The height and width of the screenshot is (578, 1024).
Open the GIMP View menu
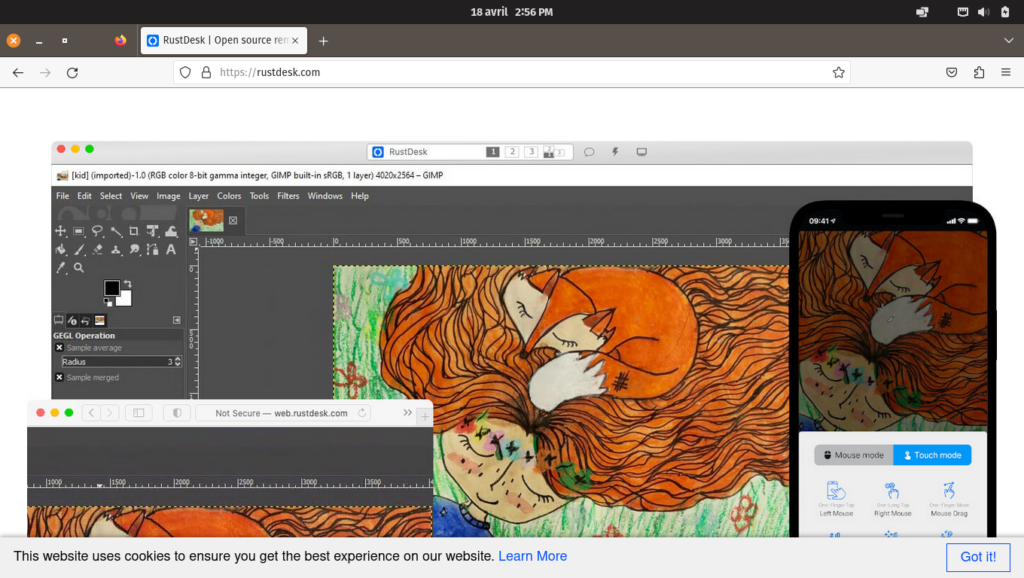139,196
